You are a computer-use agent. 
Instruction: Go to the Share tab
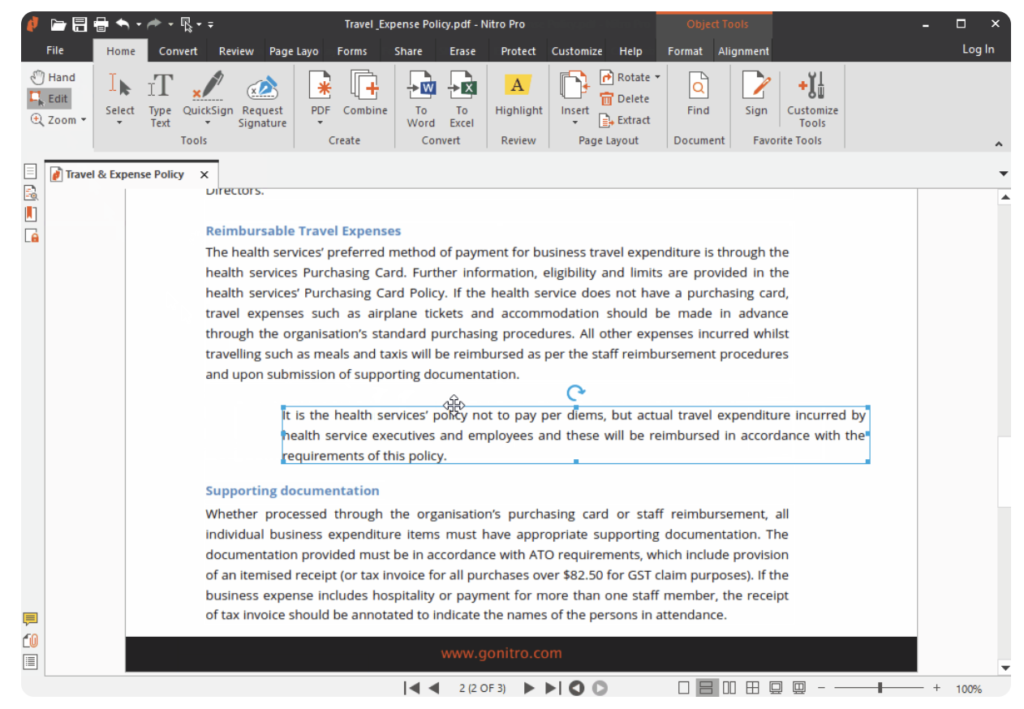tap(408, 51)
